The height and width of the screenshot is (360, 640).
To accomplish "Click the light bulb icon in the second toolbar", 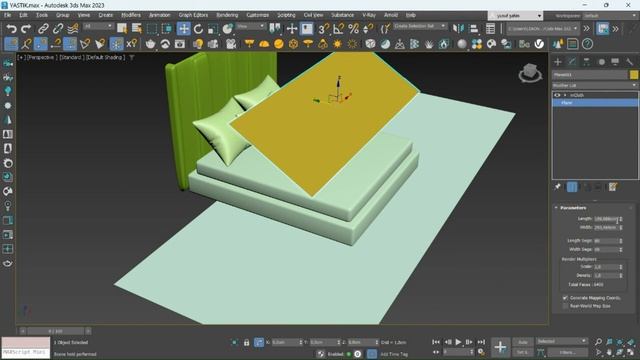I will [x=198, y=44].
